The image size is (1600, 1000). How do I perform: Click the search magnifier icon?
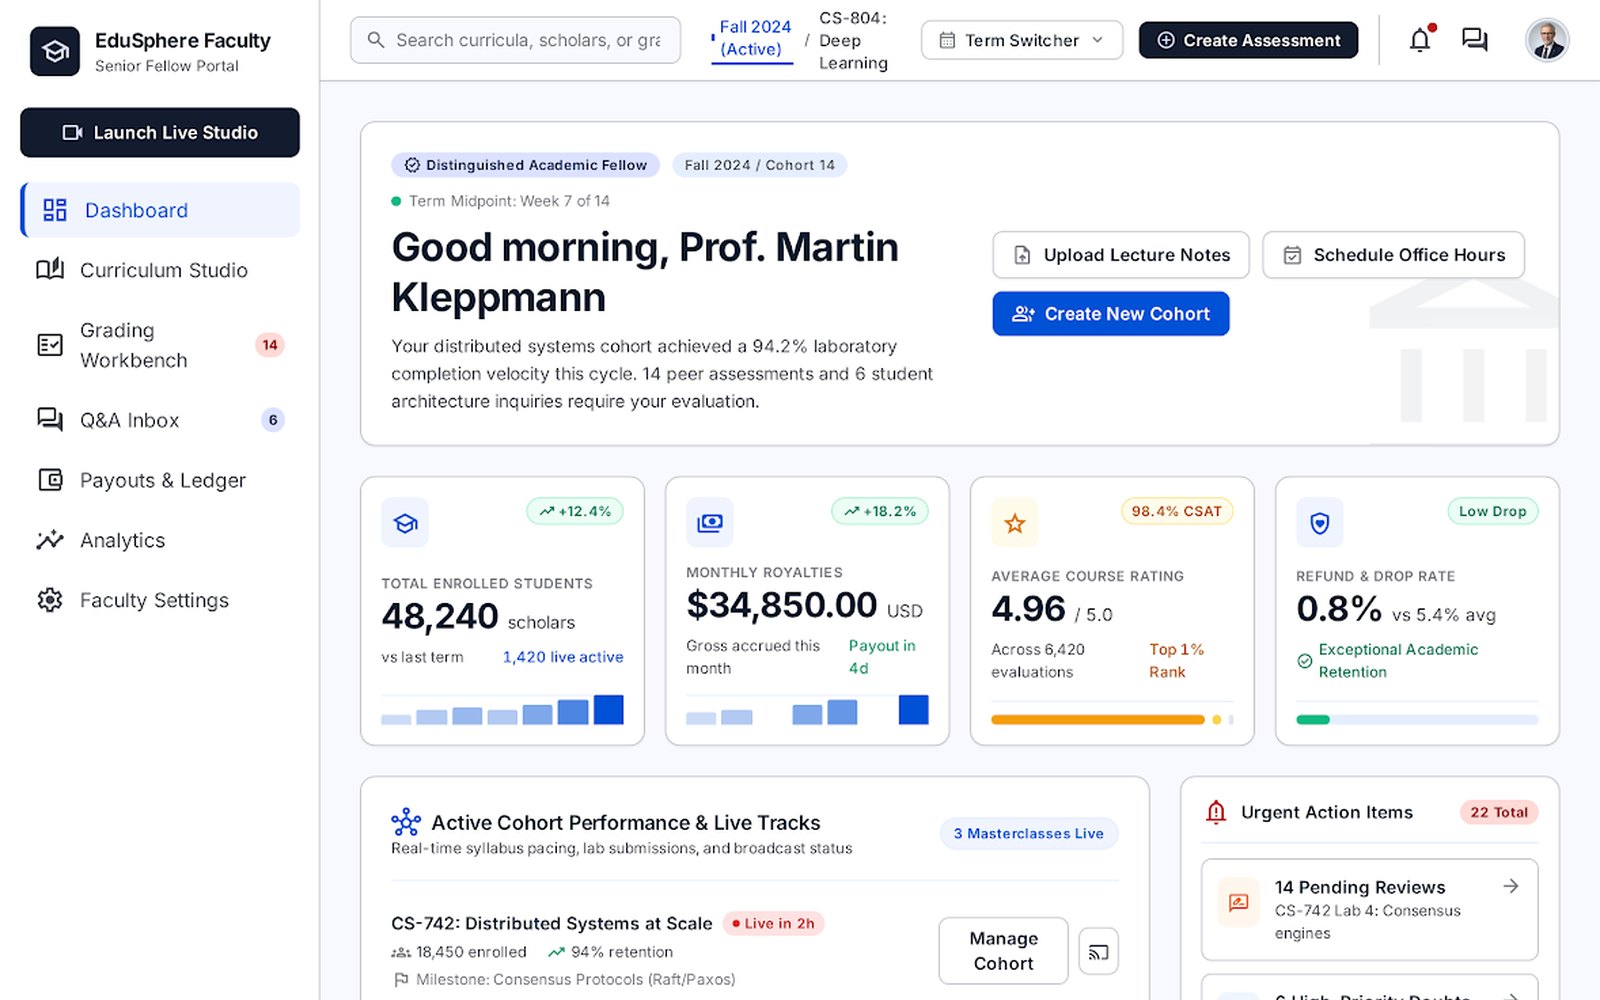click(376, 40)
